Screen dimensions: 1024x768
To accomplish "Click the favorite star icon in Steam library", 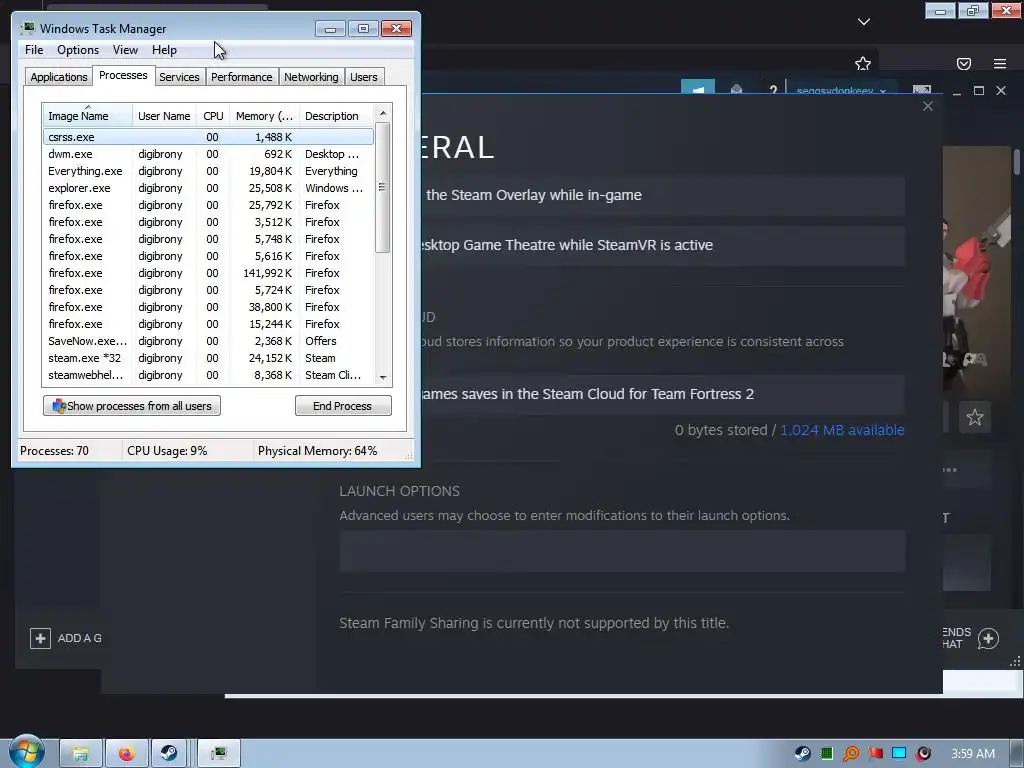I will click(974, 417).
